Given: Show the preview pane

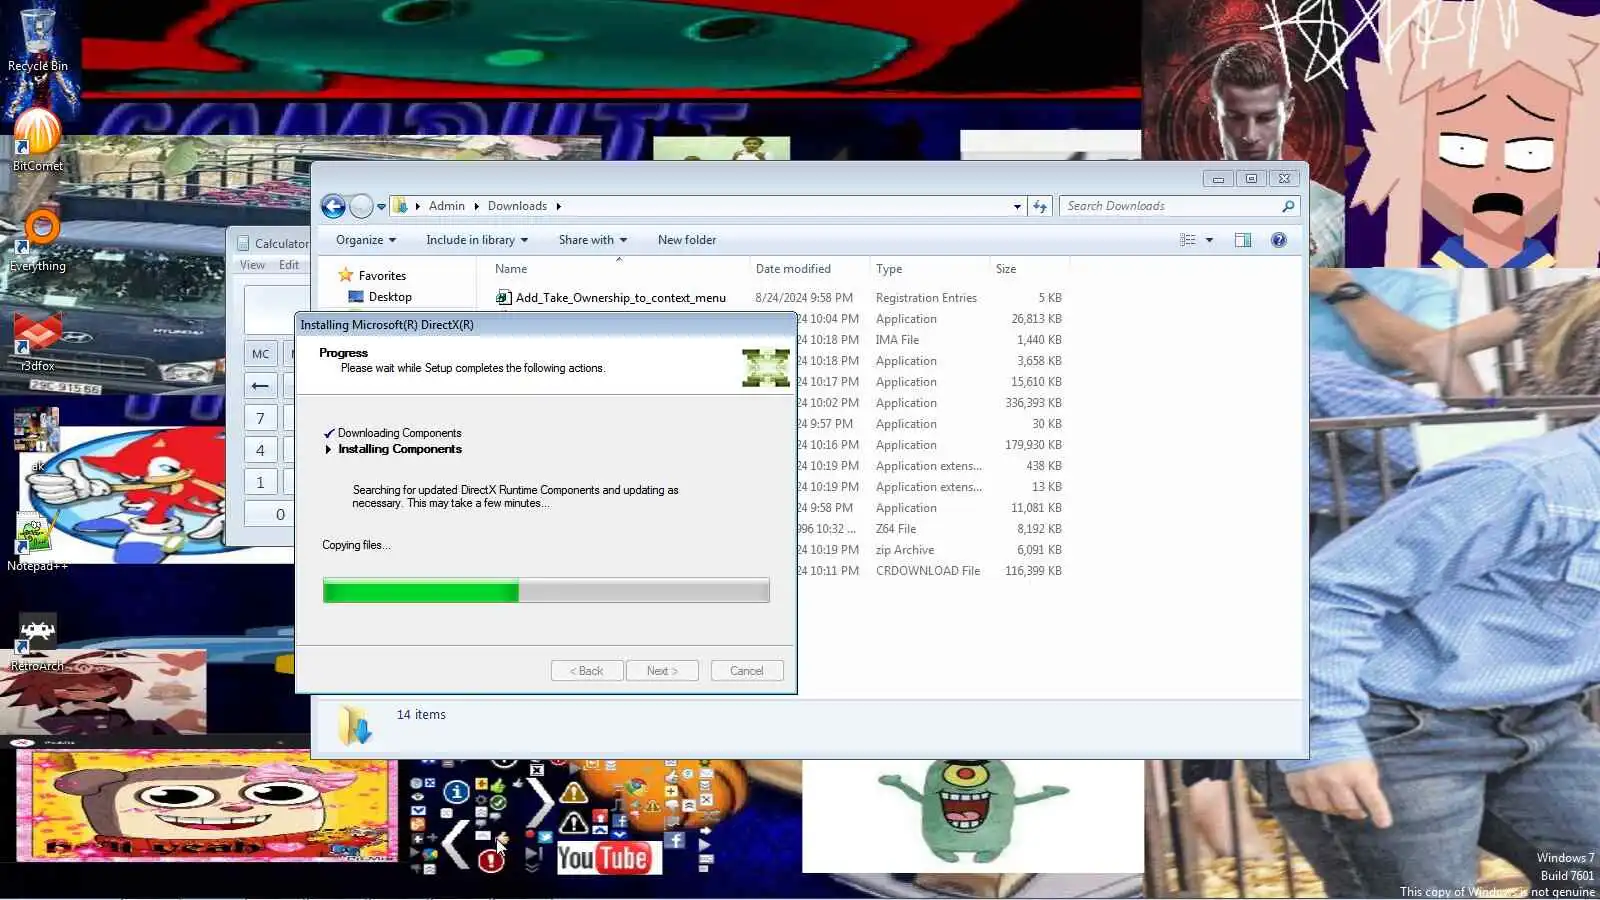Looking at the screenshot, I should tap(1243, 240).
